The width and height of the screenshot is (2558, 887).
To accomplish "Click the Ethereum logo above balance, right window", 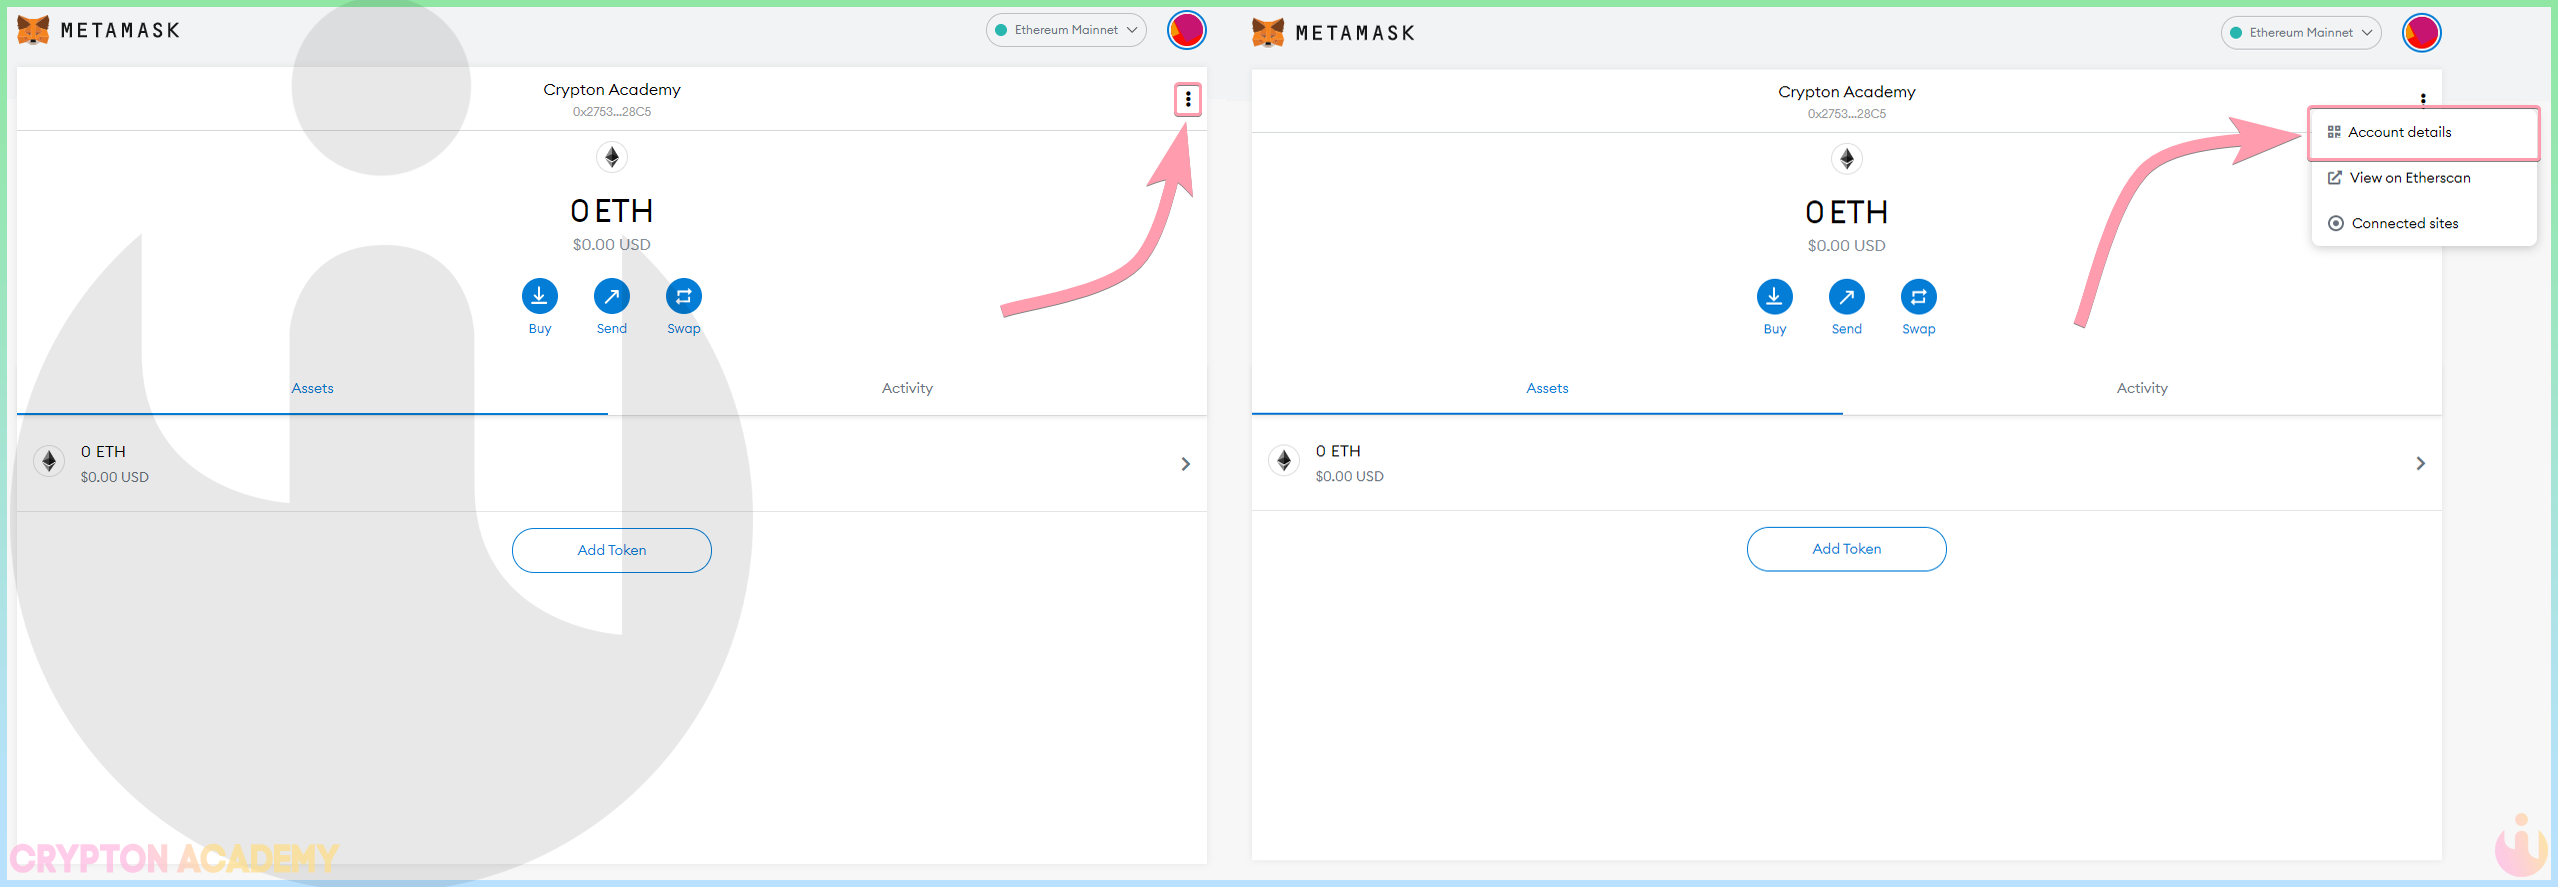I will coord(1847,159).
